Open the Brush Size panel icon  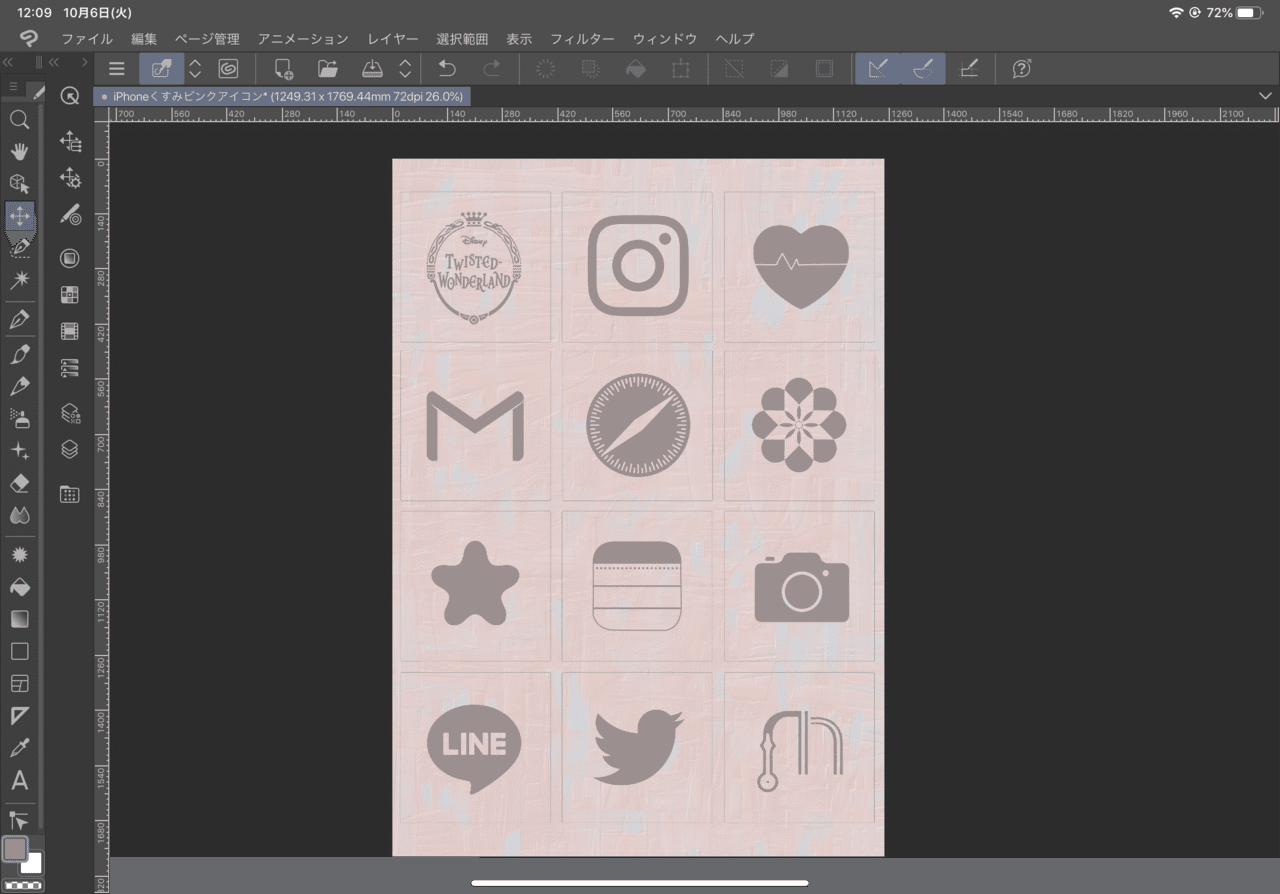coord(70,215)
